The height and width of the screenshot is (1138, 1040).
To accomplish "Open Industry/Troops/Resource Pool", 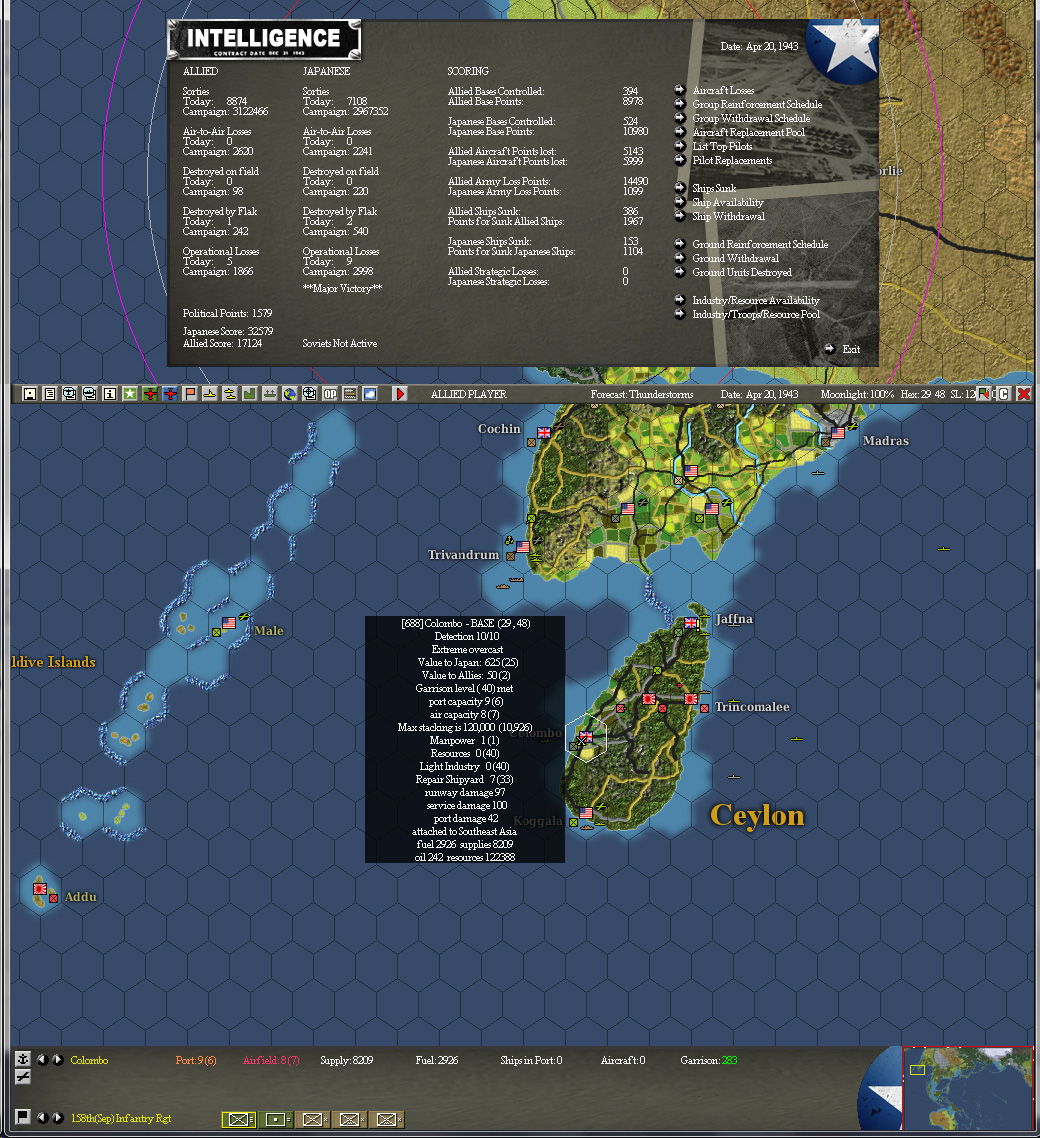I will point(756,314).
